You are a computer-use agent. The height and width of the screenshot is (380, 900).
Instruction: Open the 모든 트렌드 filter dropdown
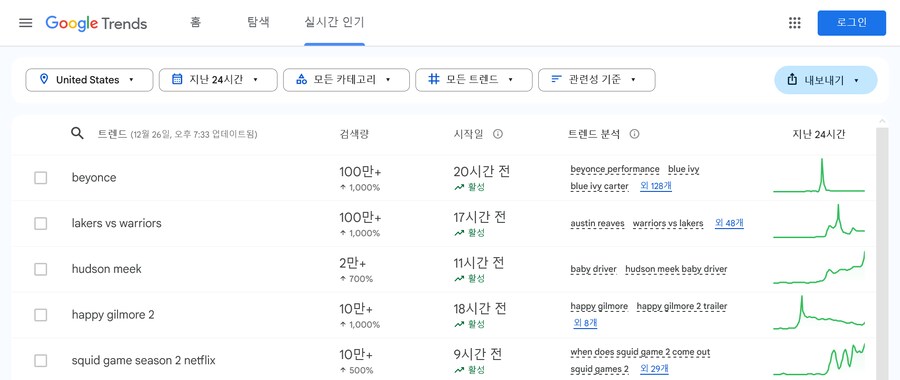(474, 80)
